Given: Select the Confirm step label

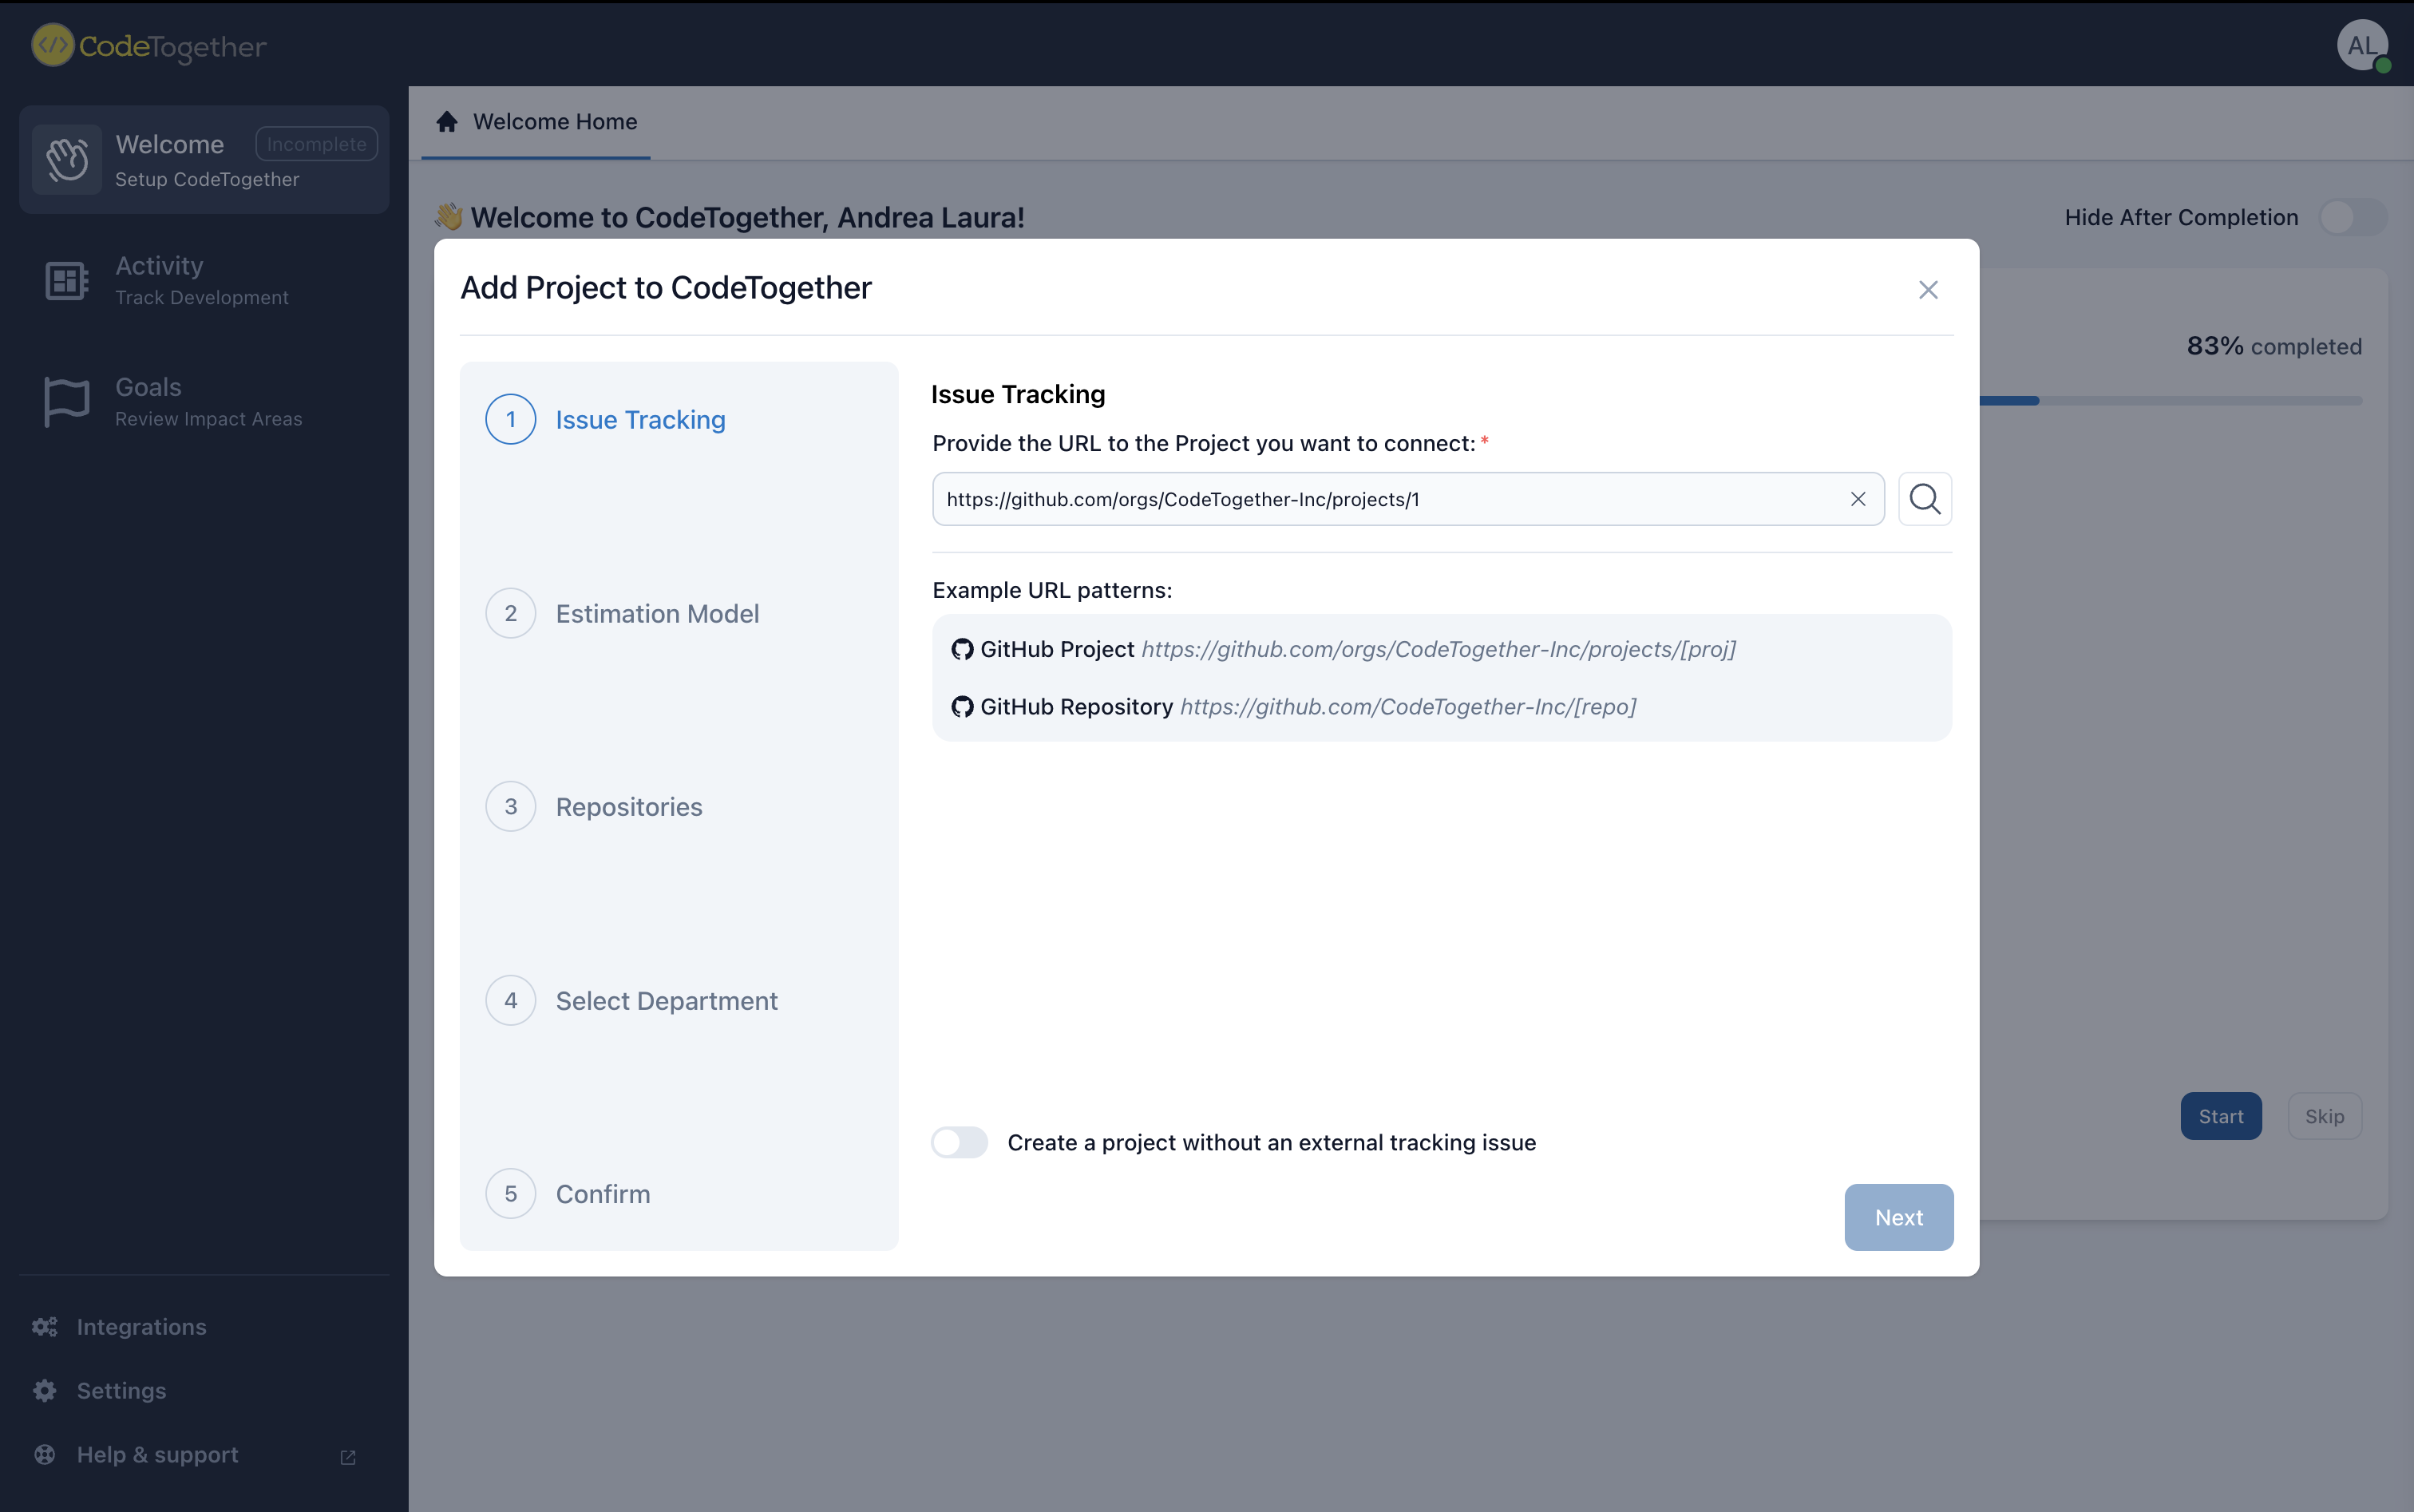Looking at the screenshot, I should pos(603,1194).
